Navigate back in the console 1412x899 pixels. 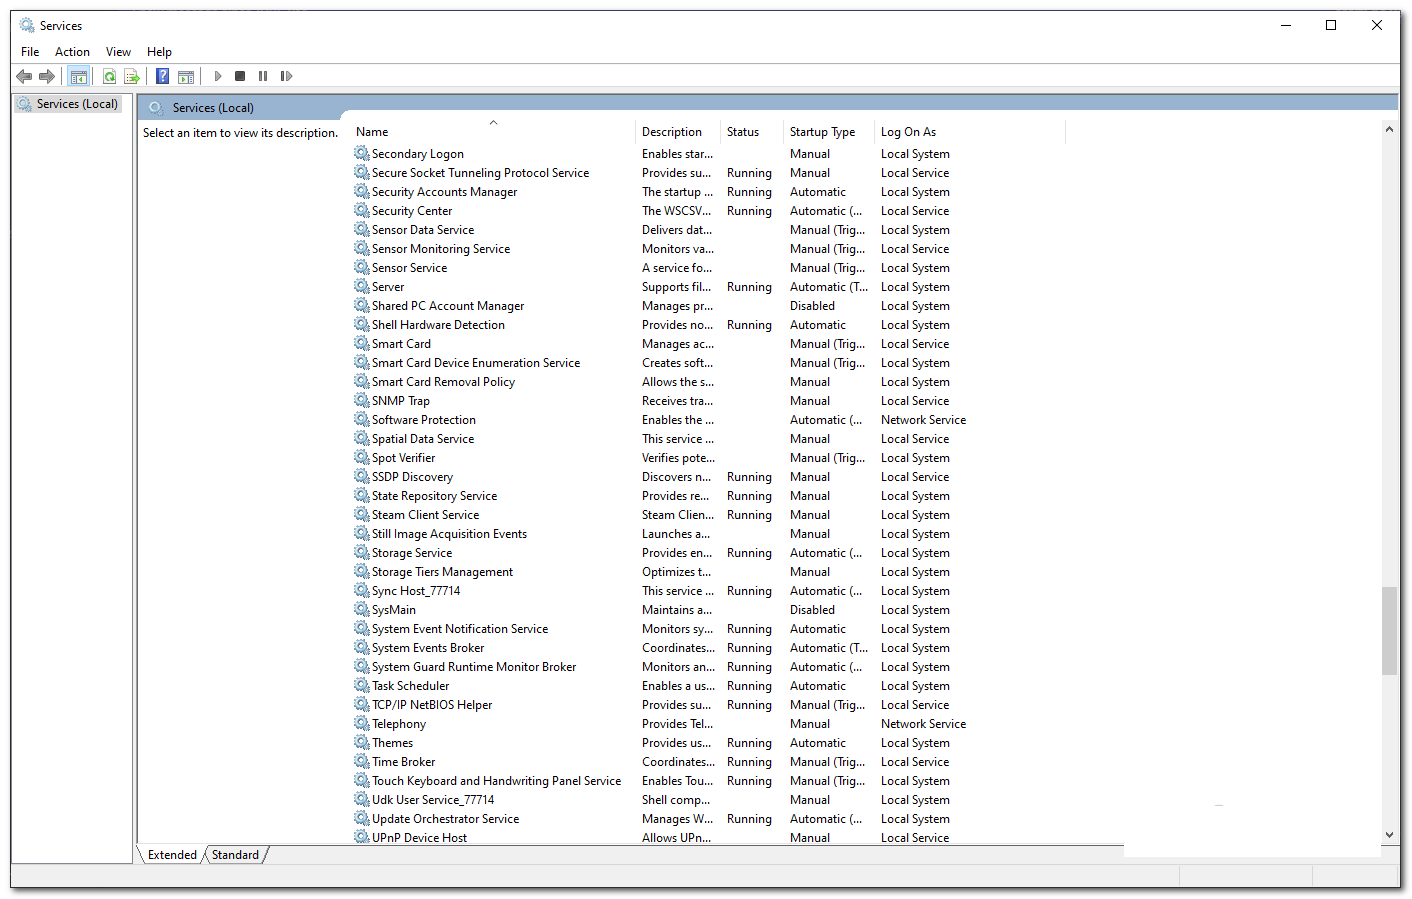pos(23,76)
